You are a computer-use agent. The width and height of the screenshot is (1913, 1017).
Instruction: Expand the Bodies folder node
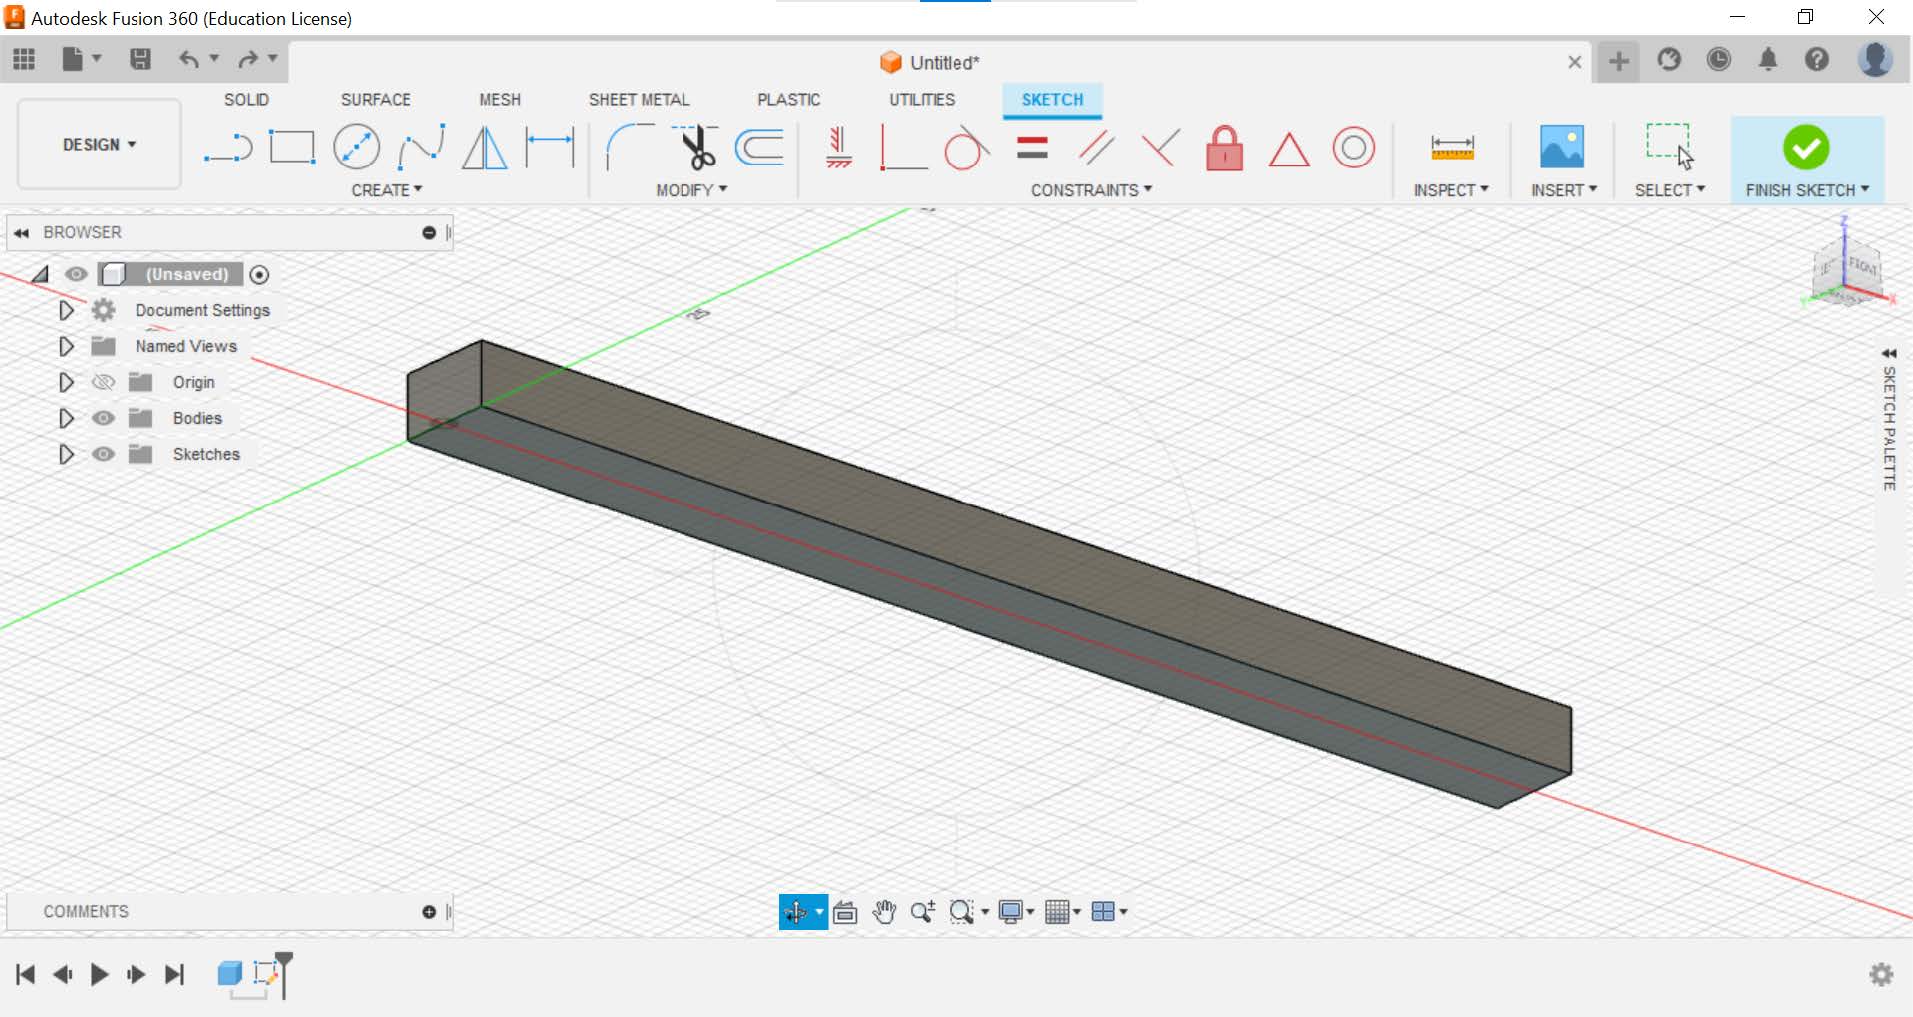click(66, 418)
